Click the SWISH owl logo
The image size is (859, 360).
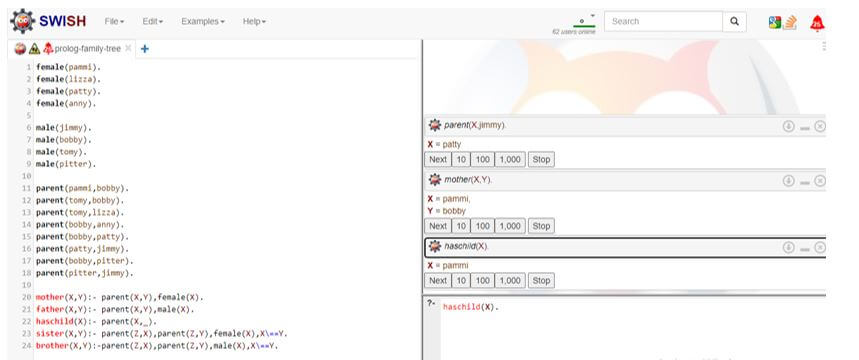pos(22,21)
